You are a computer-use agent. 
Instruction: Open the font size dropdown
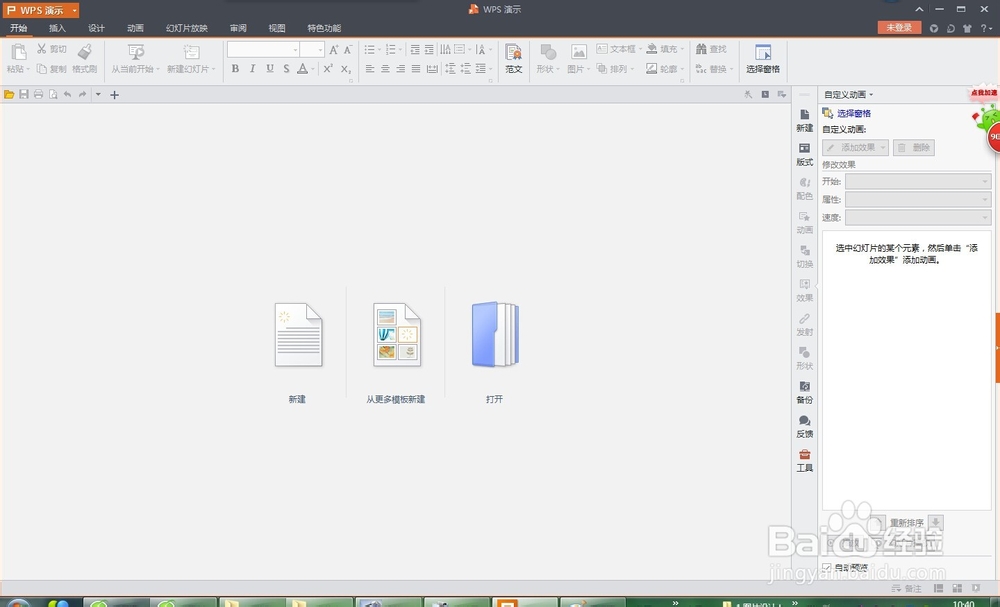pos(320,50)
